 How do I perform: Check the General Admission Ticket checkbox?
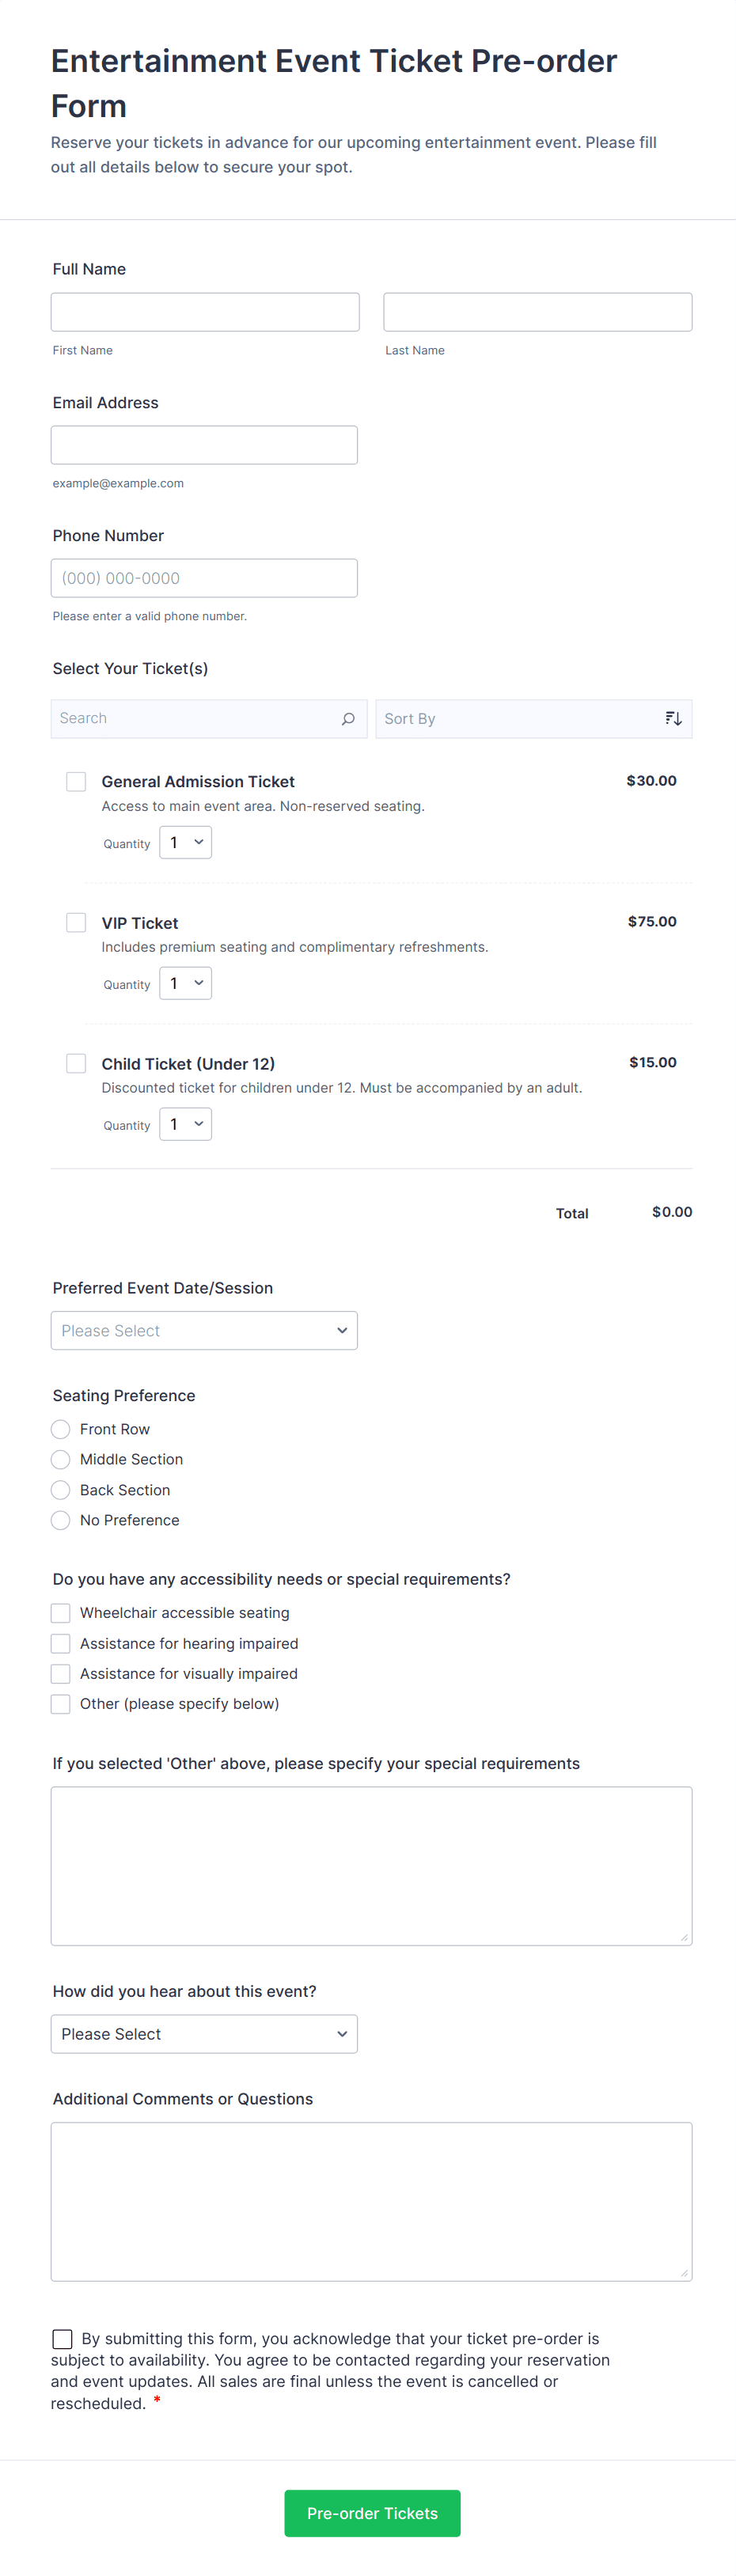click(x=76, y=781)
